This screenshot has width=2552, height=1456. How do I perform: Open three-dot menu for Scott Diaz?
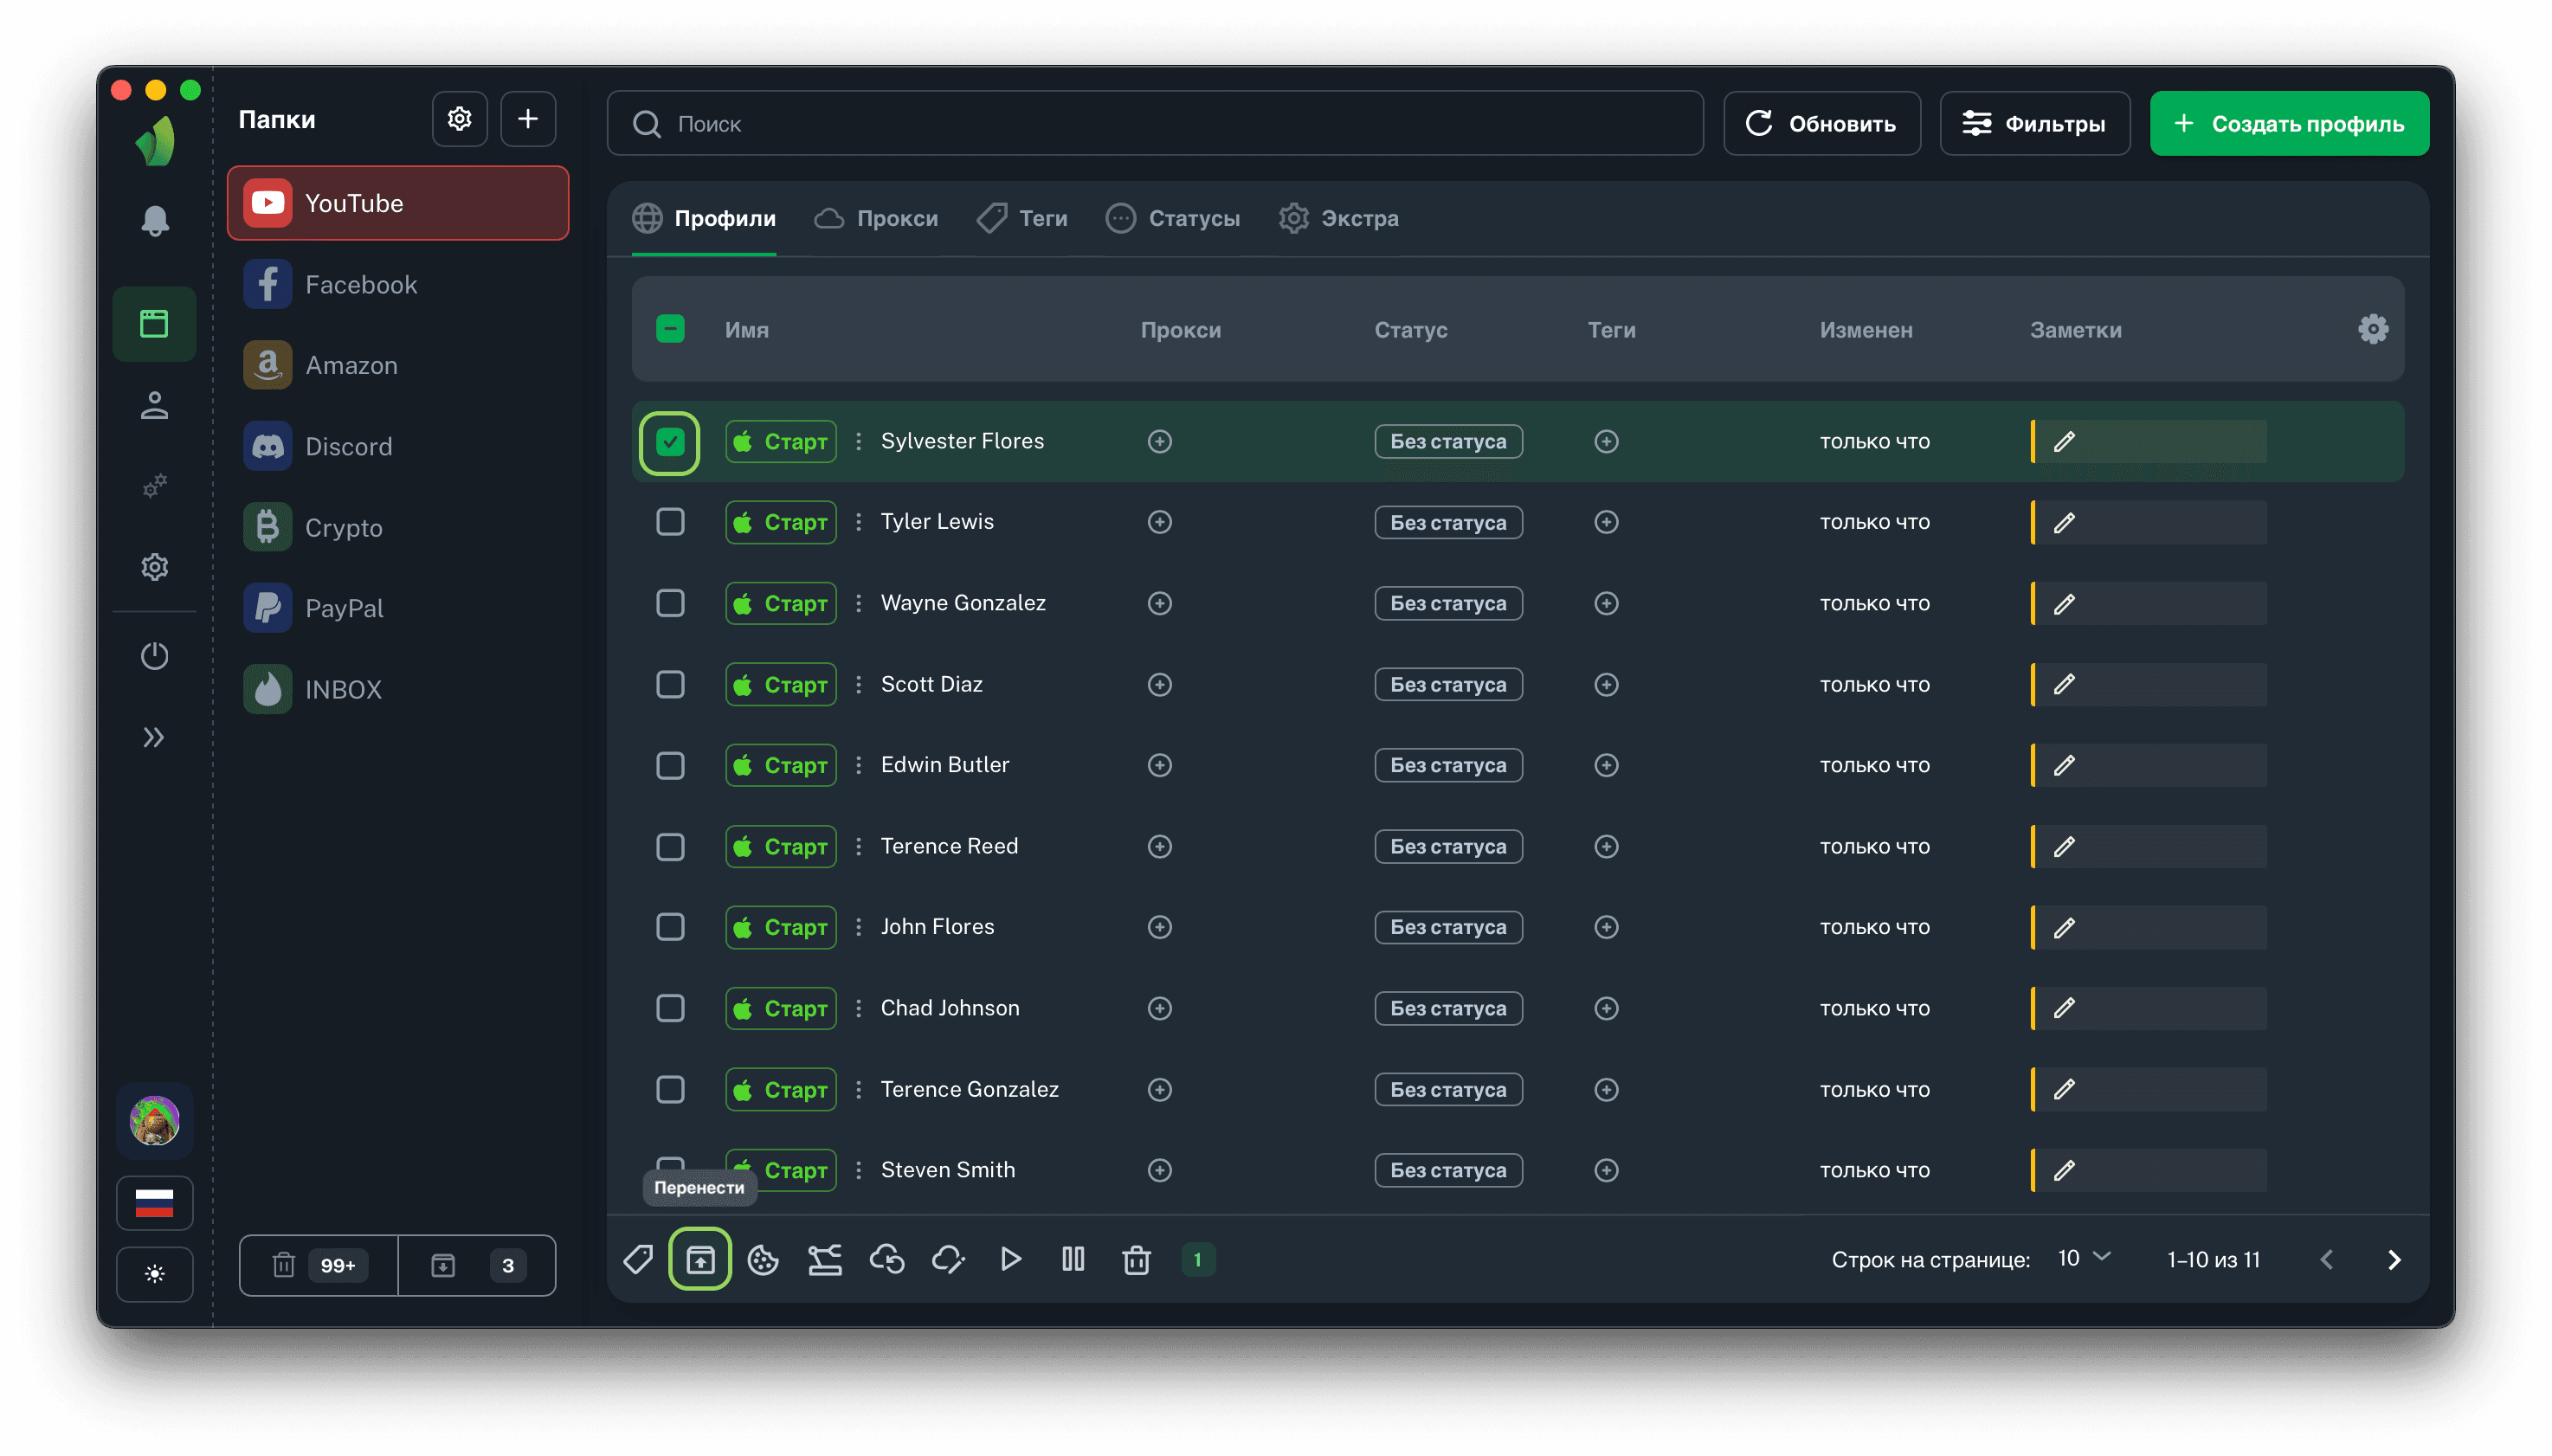point(858,684)
